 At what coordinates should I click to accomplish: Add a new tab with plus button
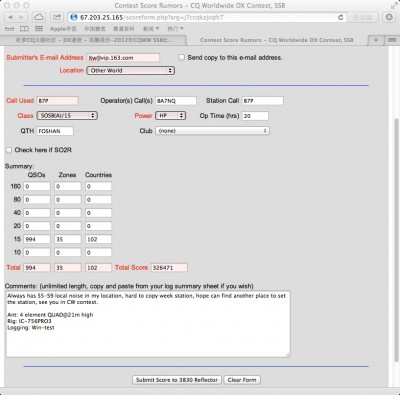tap(376, 40)
